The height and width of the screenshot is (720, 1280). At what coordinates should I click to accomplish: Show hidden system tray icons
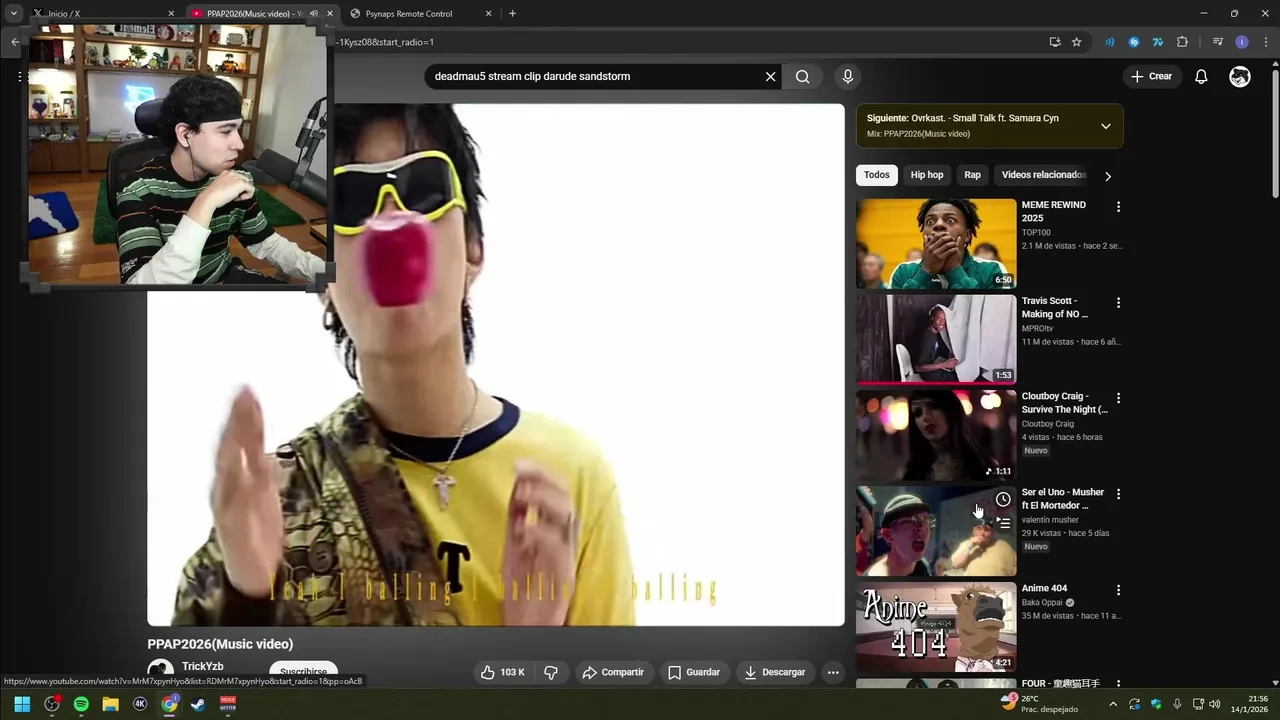point(1113,704)
